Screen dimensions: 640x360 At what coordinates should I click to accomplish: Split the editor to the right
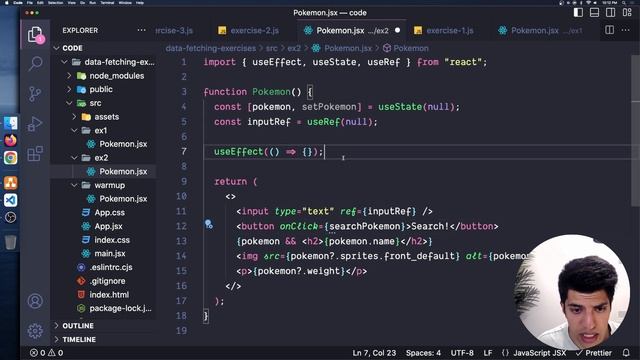(609, 30)
